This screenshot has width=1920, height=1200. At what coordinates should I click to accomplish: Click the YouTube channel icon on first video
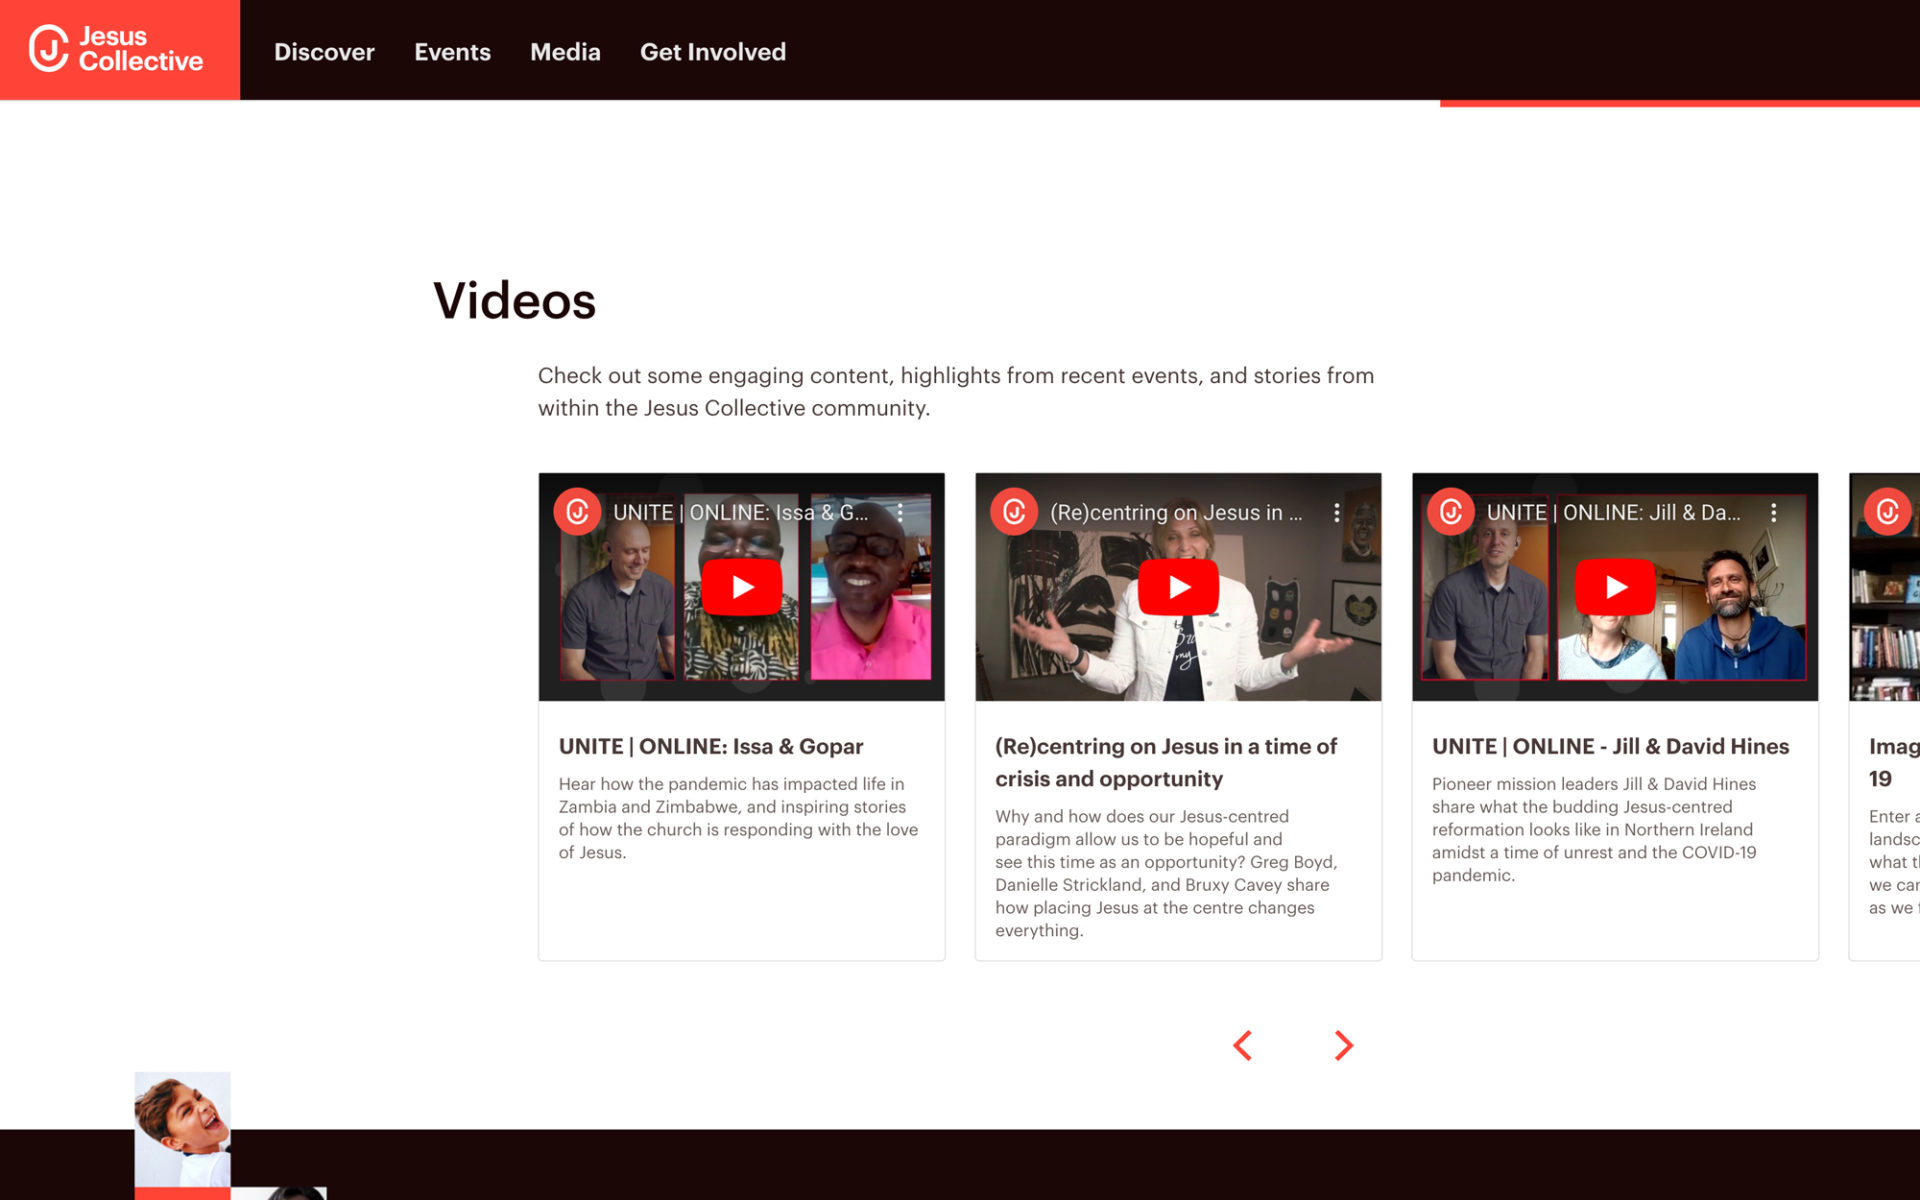tap(575, 507)
